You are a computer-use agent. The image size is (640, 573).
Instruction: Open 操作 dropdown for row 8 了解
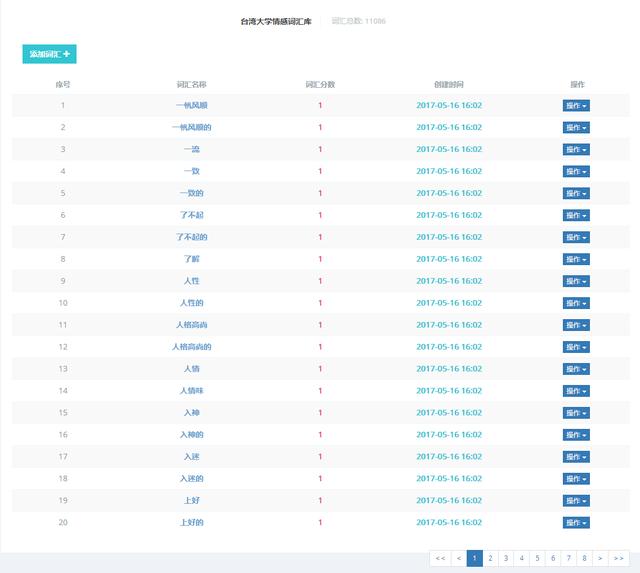[x=576, y=260]
